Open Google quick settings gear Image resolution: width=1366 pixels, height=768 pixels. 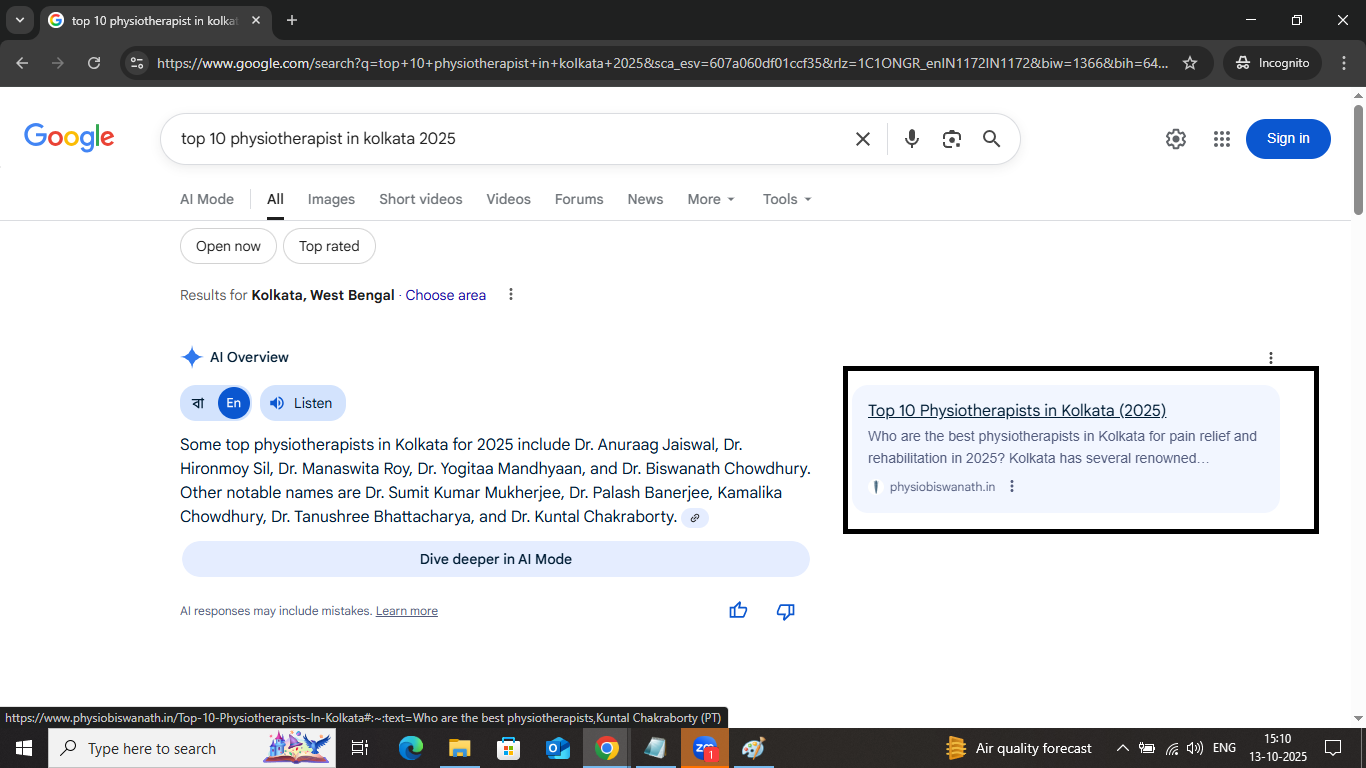point(1175,139)
